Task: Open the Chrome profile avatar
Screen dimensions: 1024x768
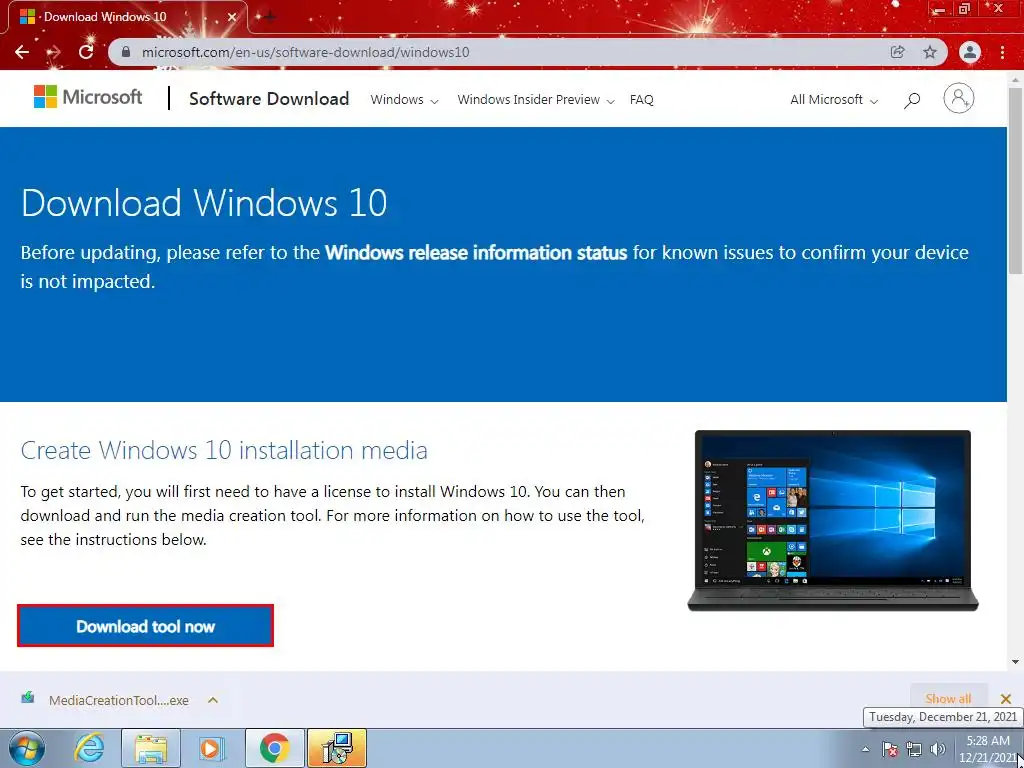Action: tap(970, 52)
